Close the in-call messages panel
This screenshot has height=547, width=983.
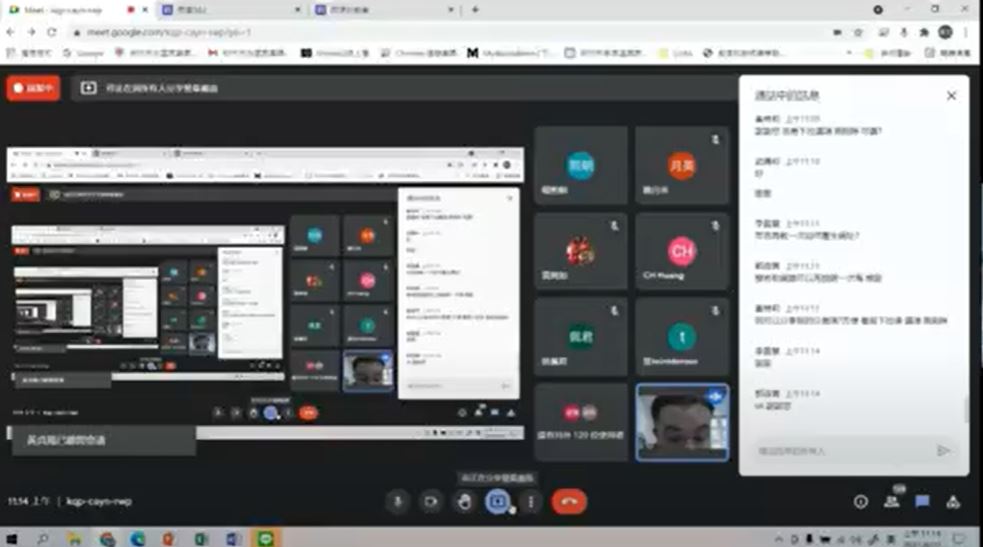(x=951, y=96)
